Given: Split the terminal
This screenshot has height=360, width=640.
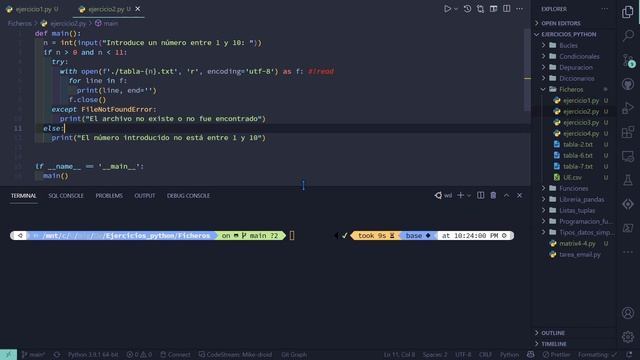Looking at the screenshot, I should click(481, 196).
